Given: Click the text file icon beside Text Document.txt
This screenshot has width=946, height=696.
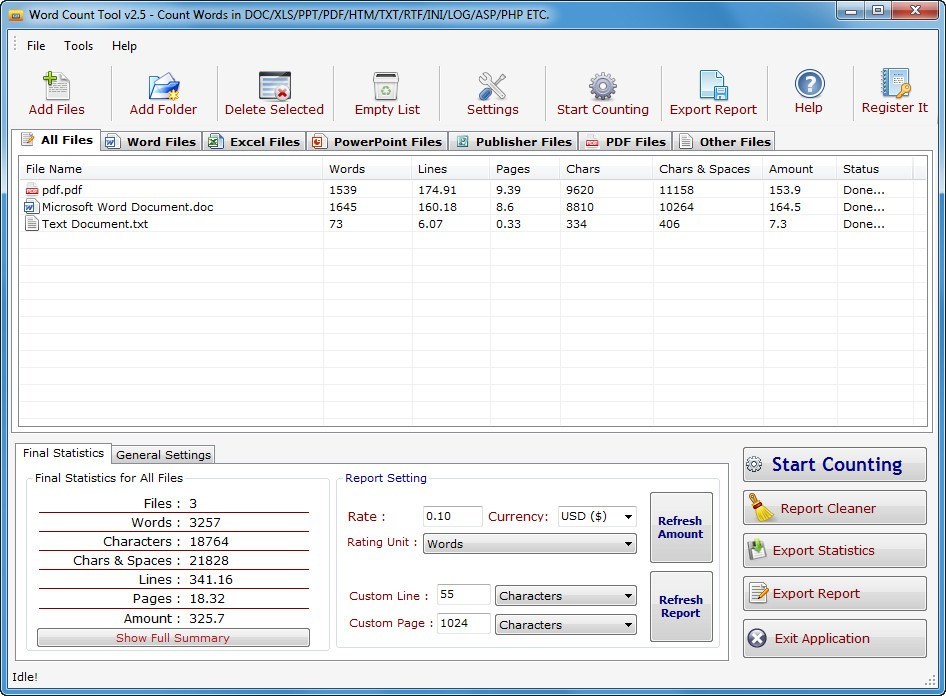Looking at the screenshot, I should (x=31, y=224).
